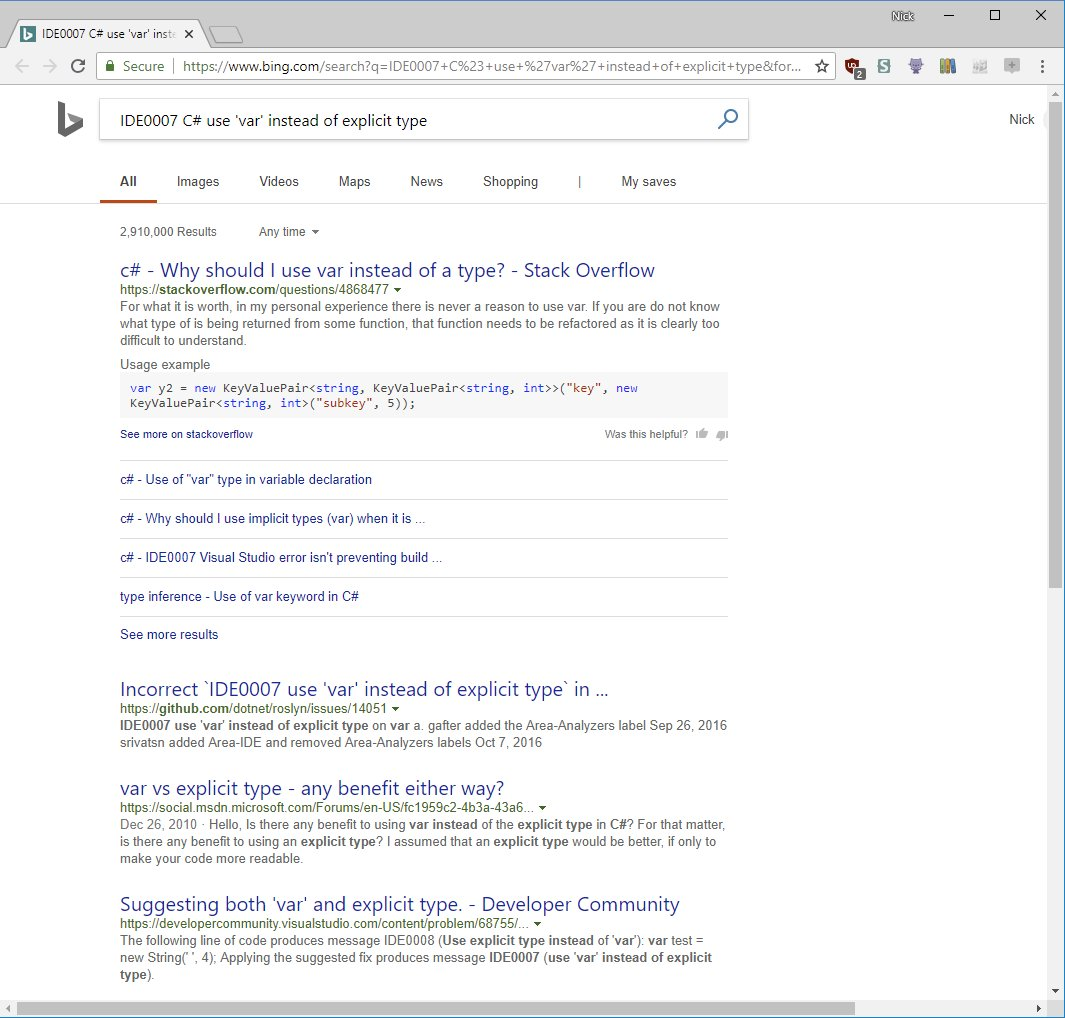Click the right arrow of horizontal scrollbar
Image resolution: width=1065 pixels, height=1018 pixels.
tap(1039, 1008)
